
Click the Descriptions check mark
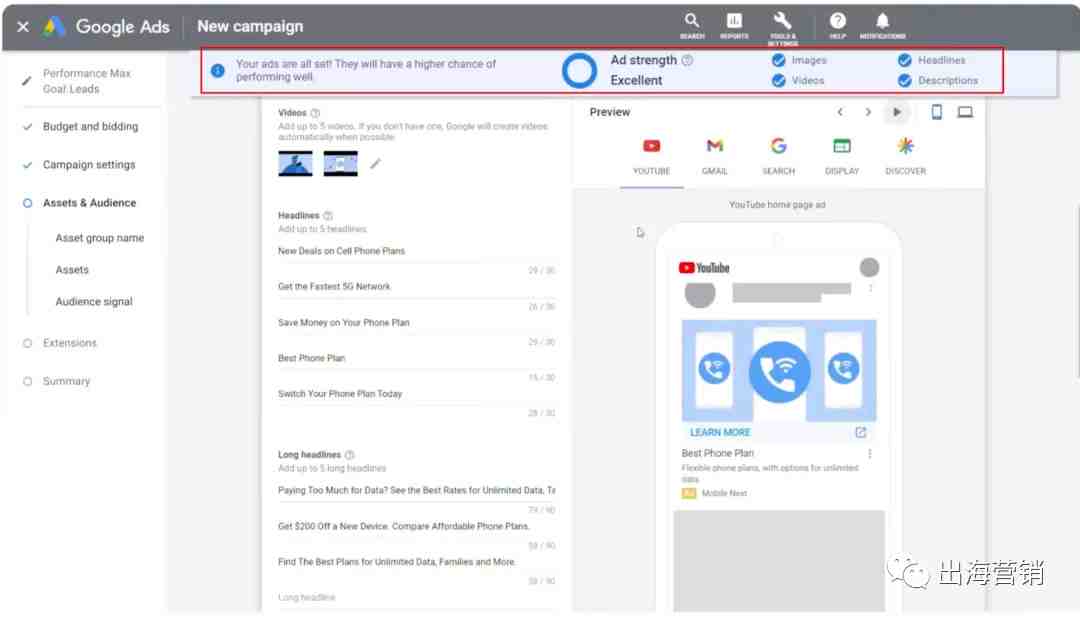904,81
